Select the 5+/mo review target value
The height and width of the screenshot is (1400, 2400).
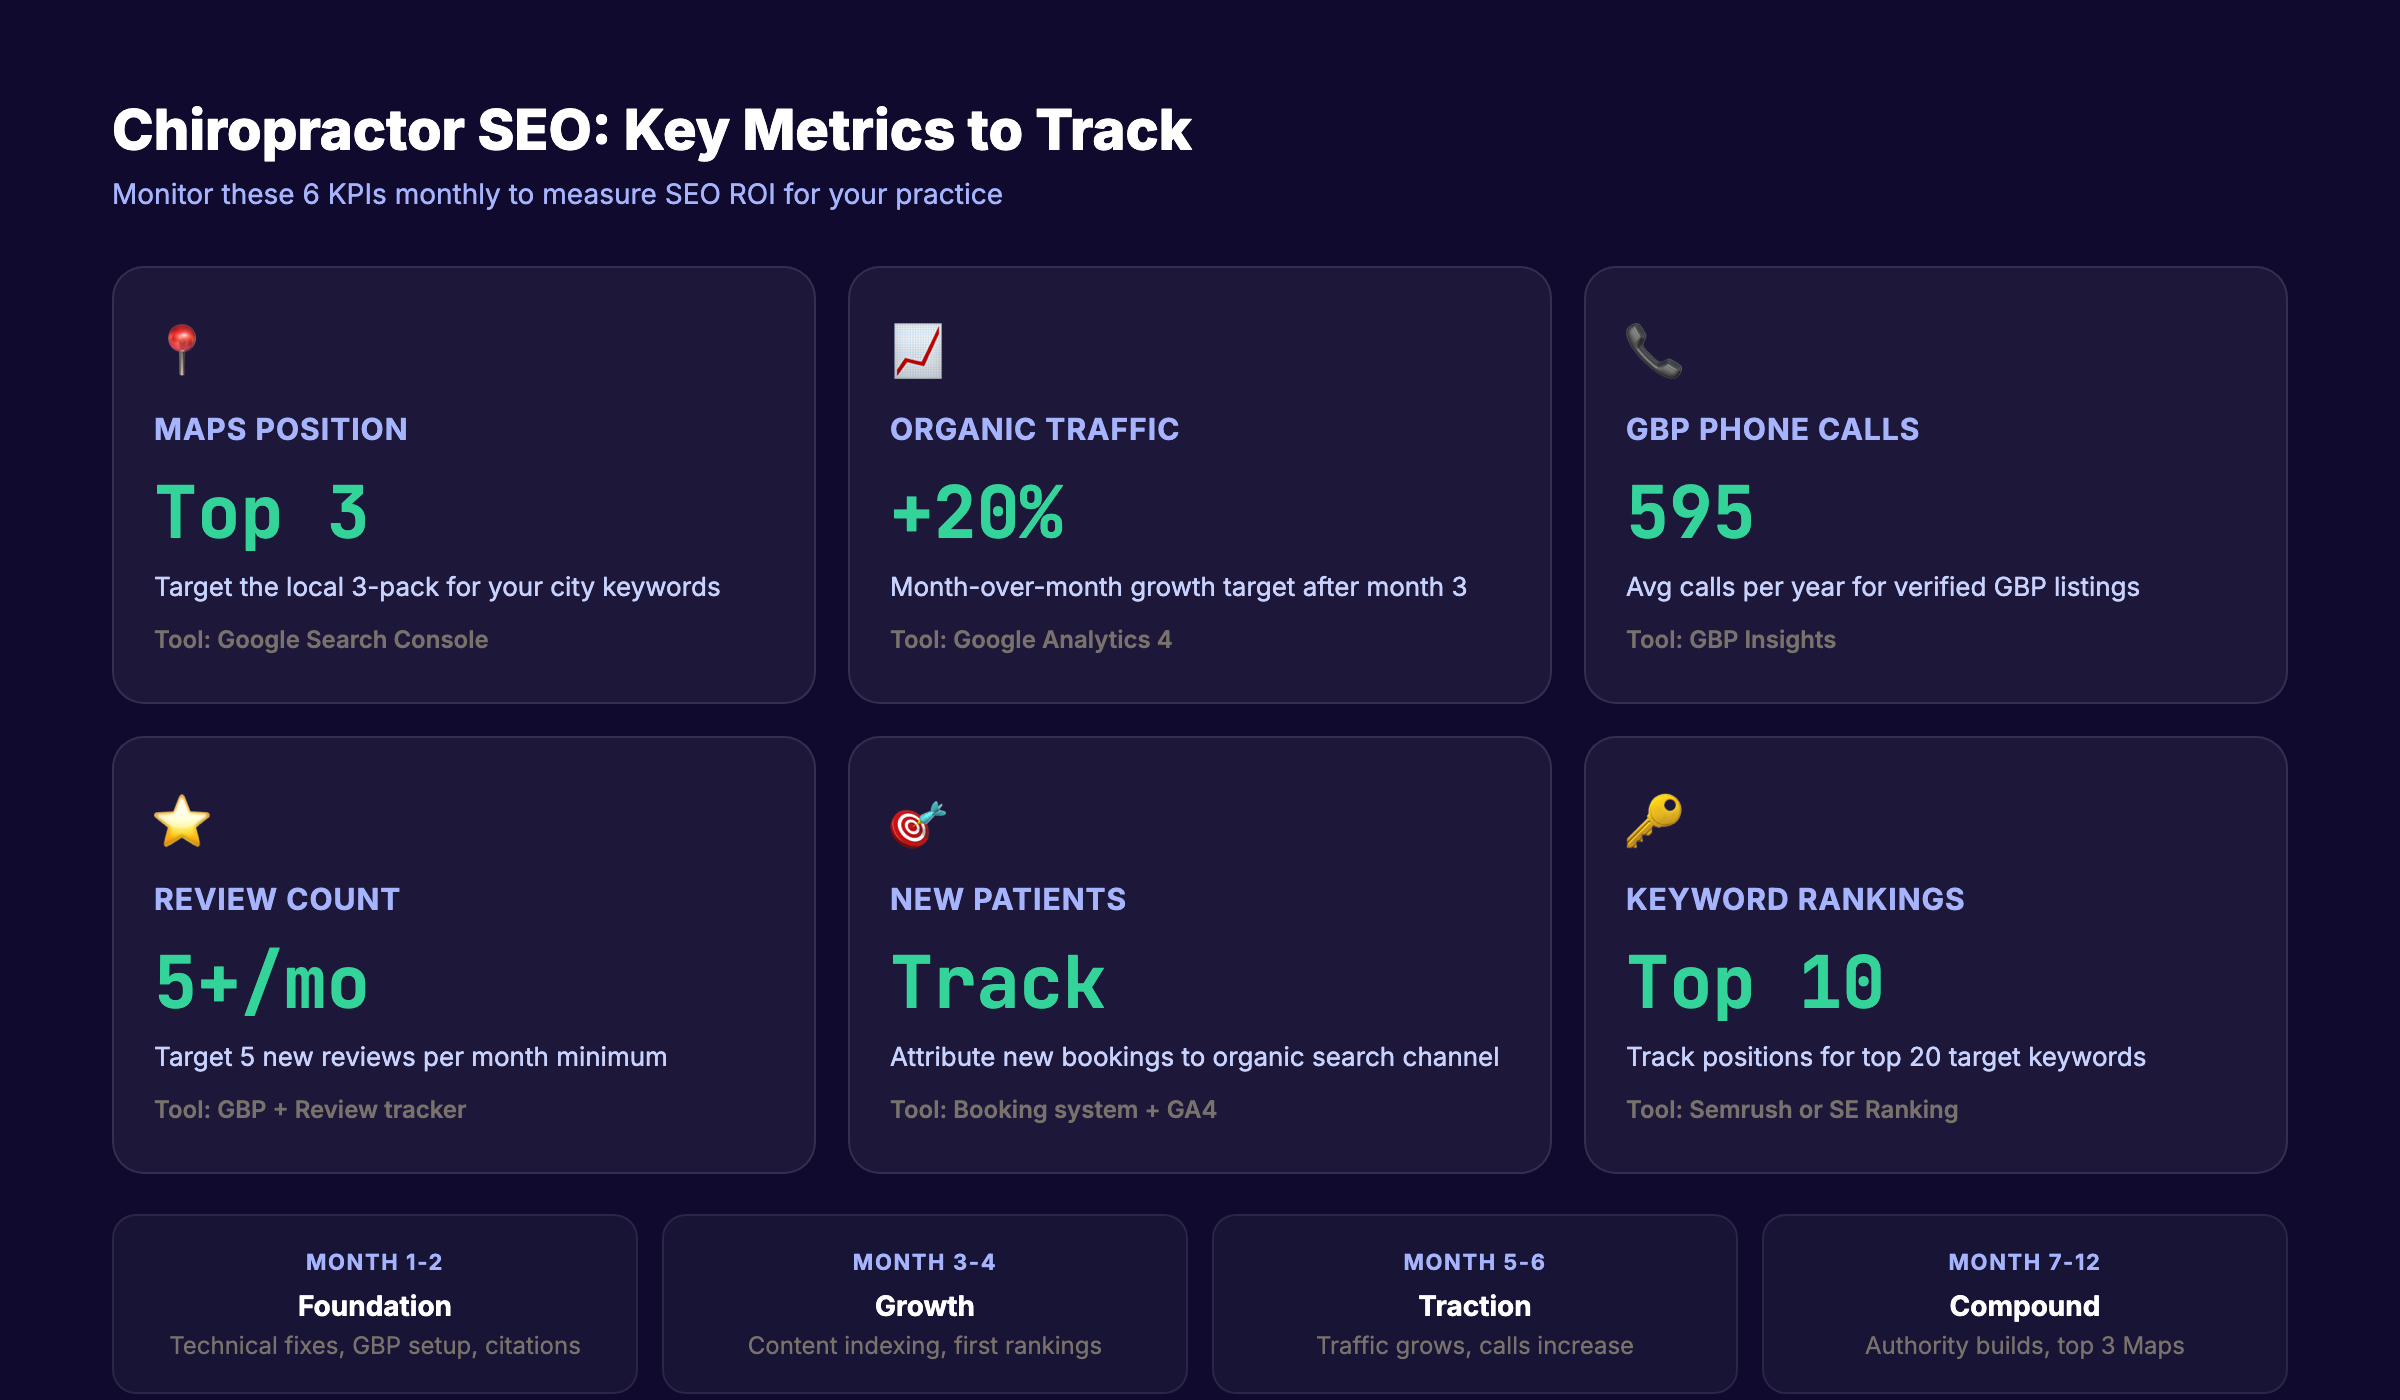pyautogui.click(x=261, y=982)
